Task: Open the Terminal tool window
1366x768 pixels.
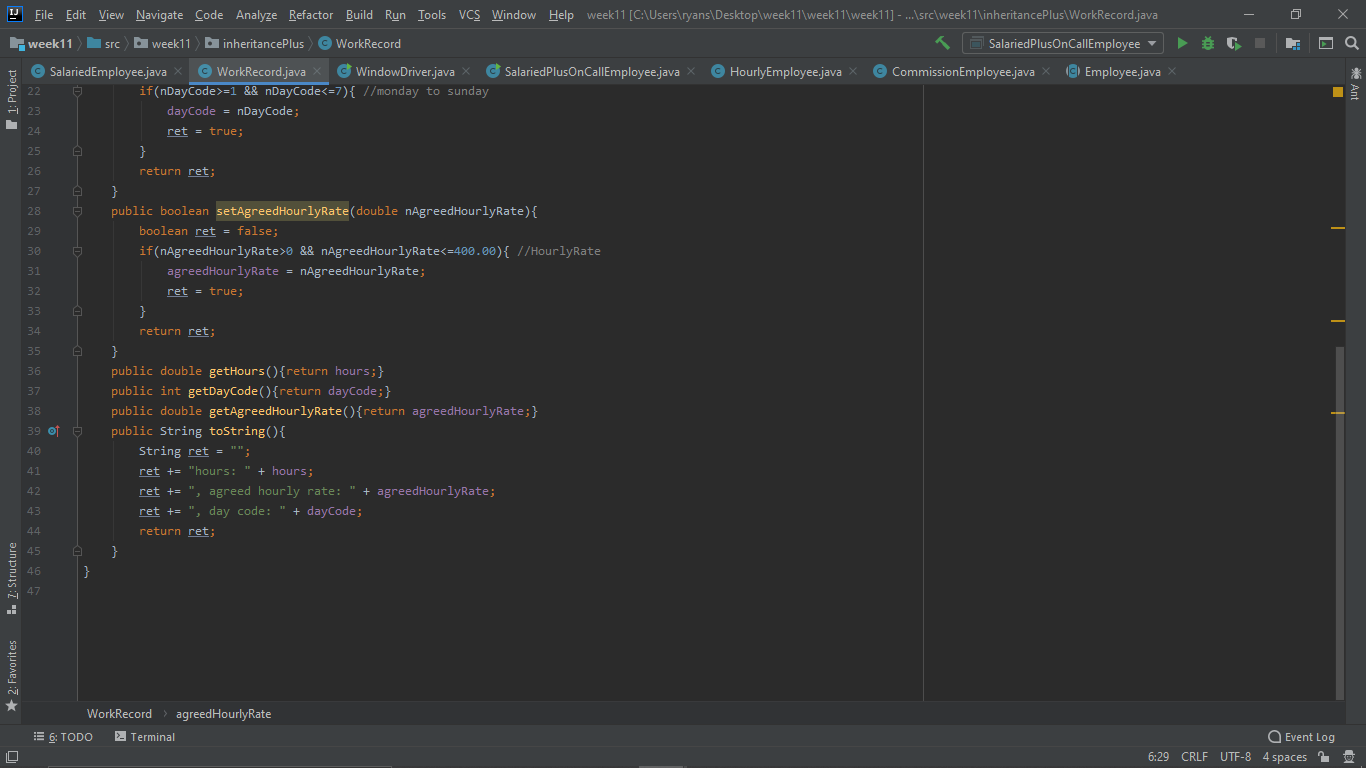Action: click(144, 736)
